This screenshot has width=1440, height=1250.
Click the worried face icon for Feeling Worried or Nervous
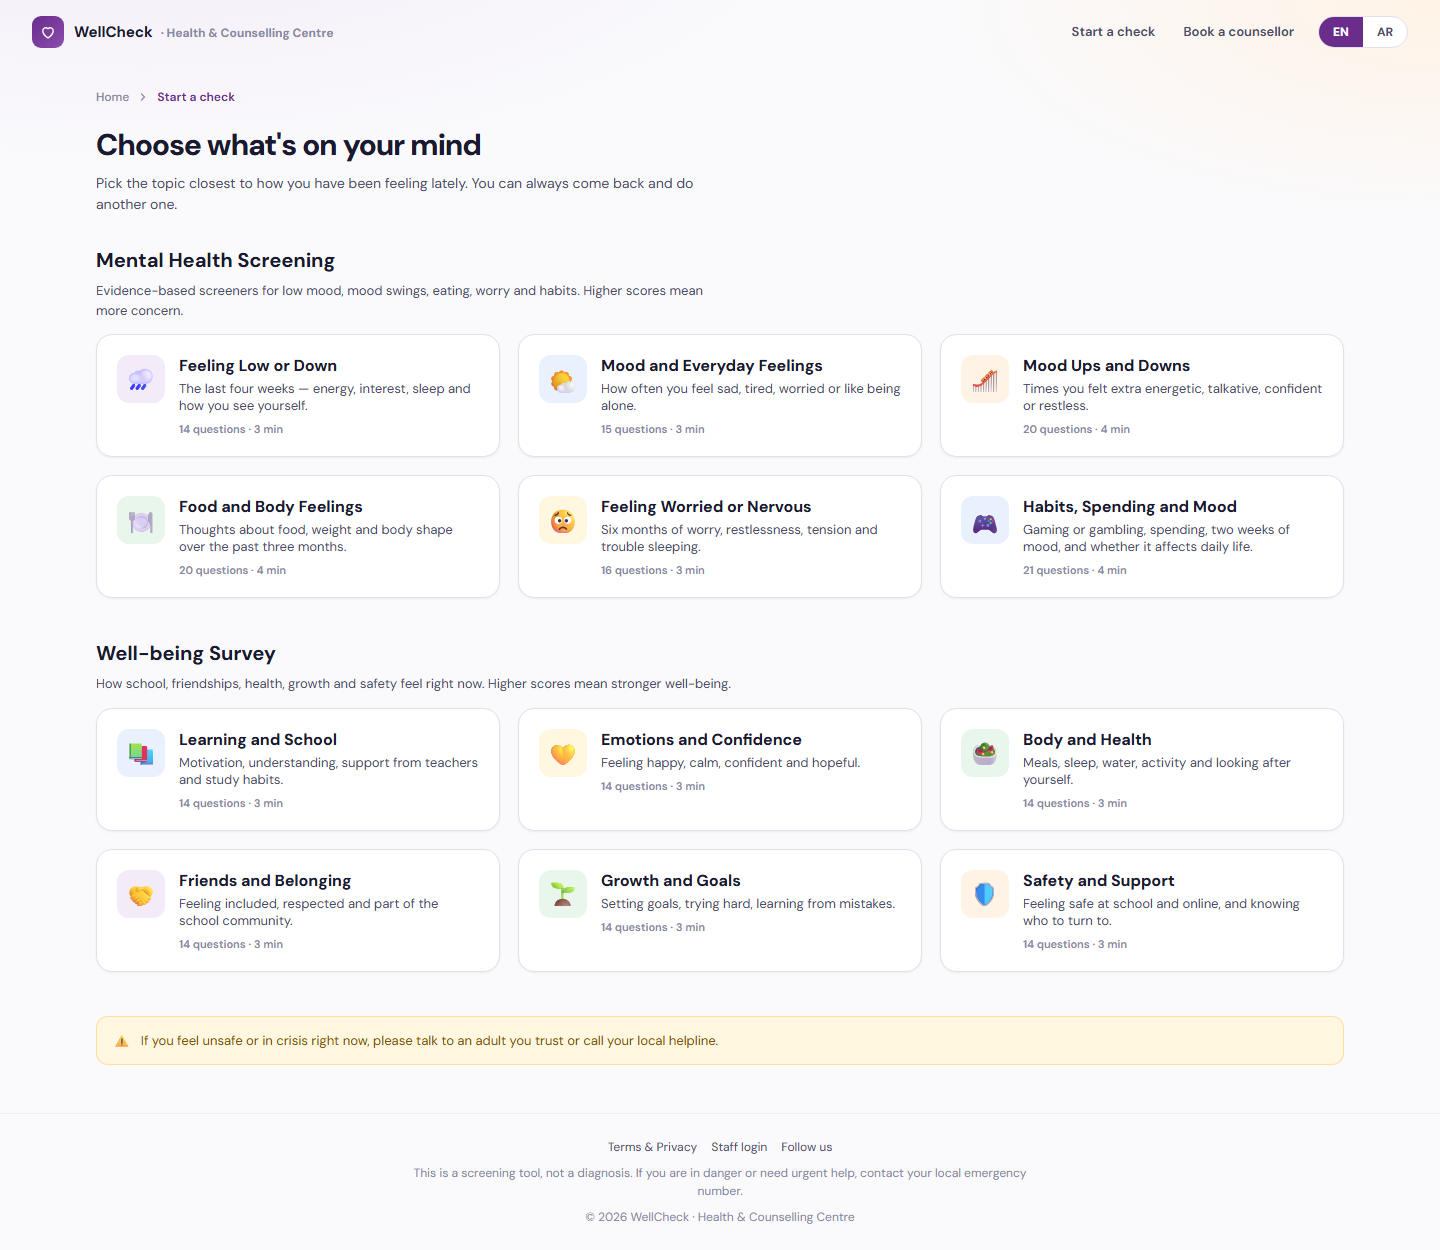coord(563,520)
